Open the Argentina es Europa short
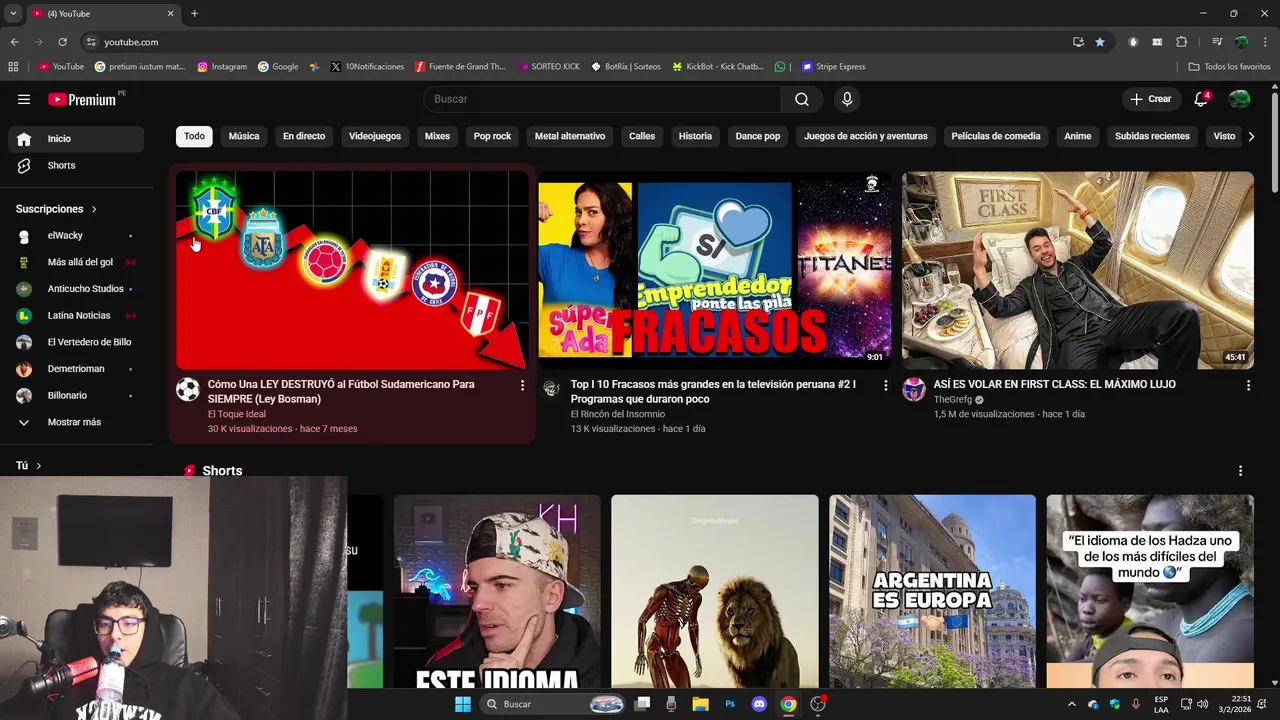This screenshot has height=720, width=1280. (932, 591)
